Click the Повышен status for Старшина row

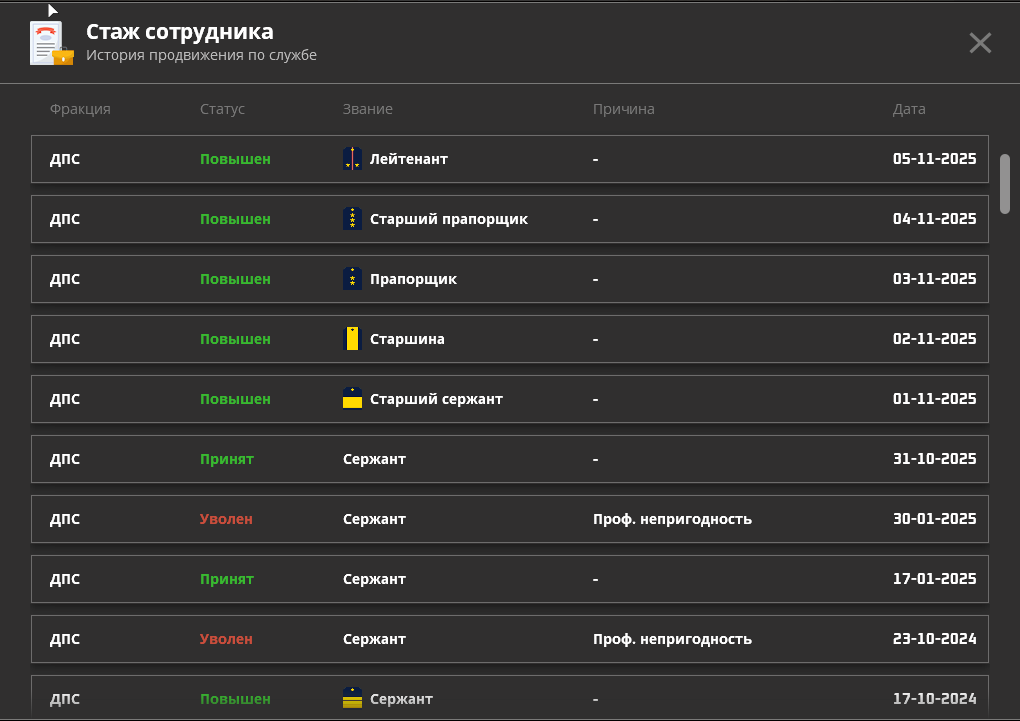coord(235,339)
